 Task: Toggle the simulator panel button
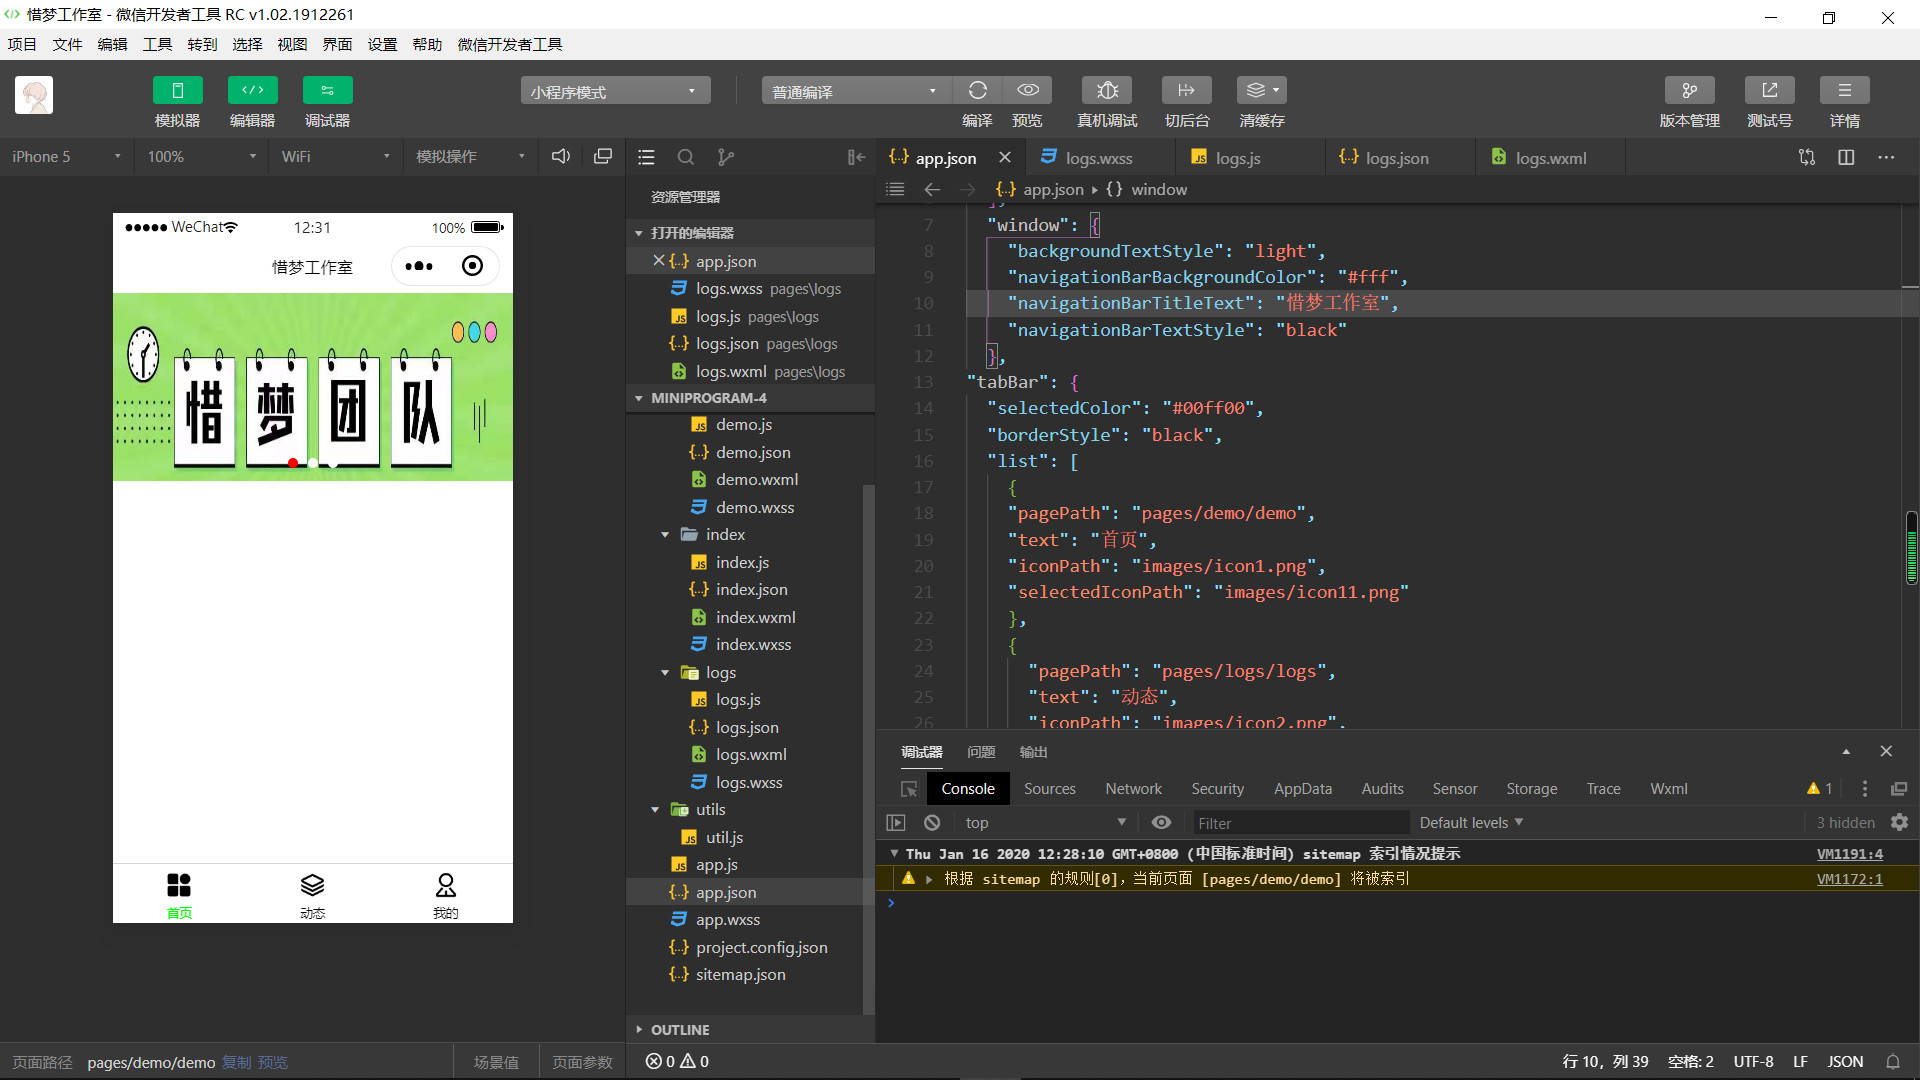point(177,90)
